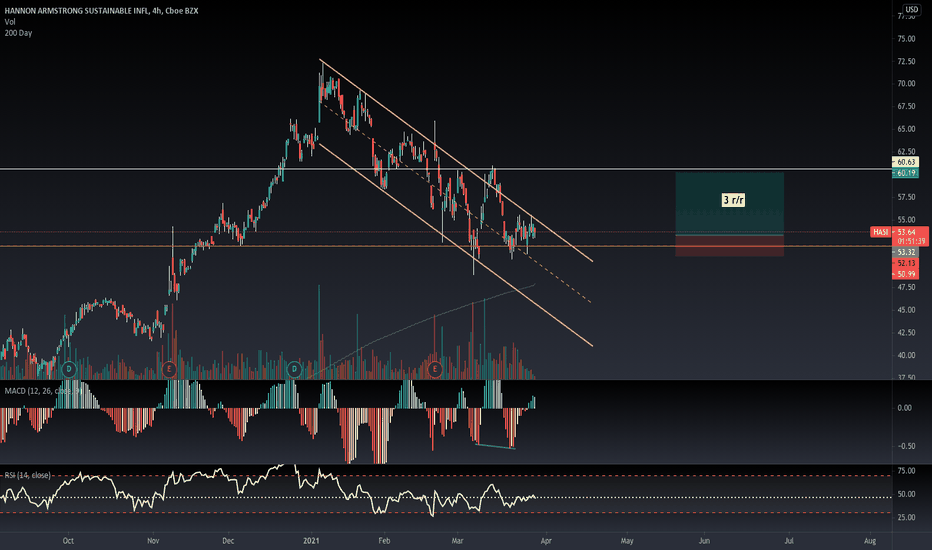Click the Nov date on time axis
The image size is (932, 550).
pyautogui.click(x=153, y=540)
